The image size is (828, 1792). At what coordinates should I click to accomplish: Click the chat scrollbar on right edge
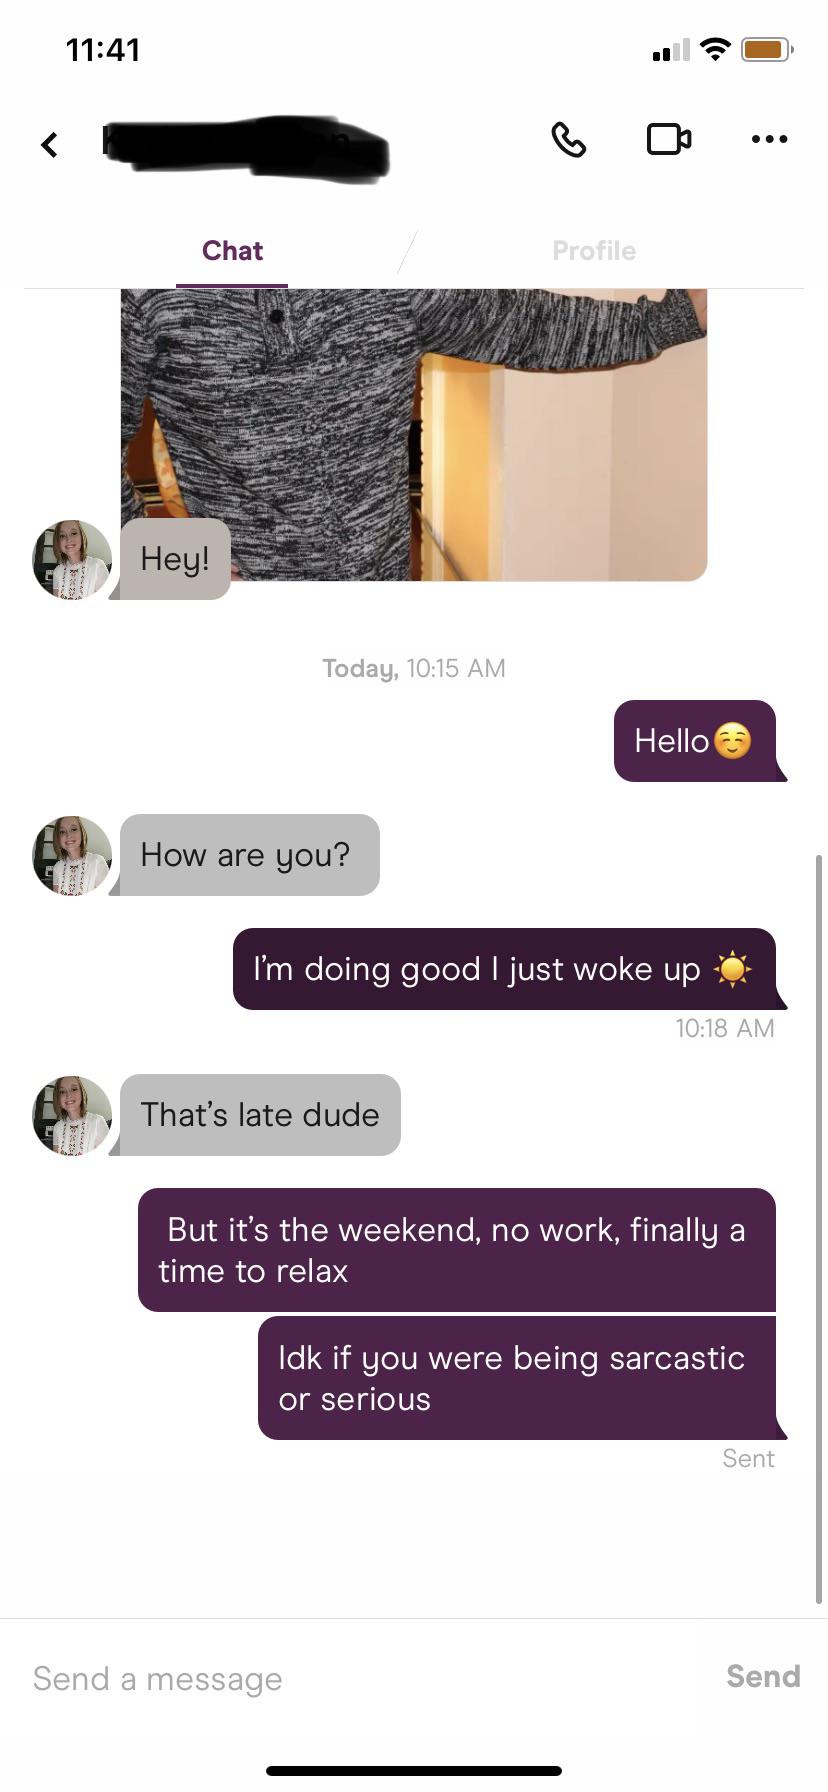pyautogui.click(x=819, y=1230)
